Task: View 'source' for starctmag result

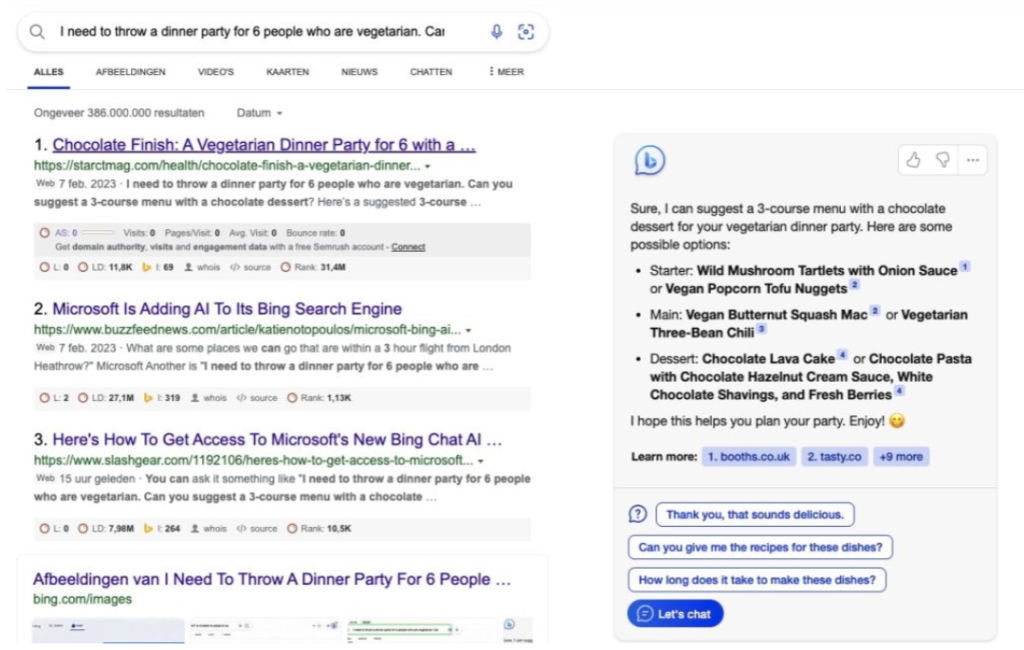Action: pos(250,267)
